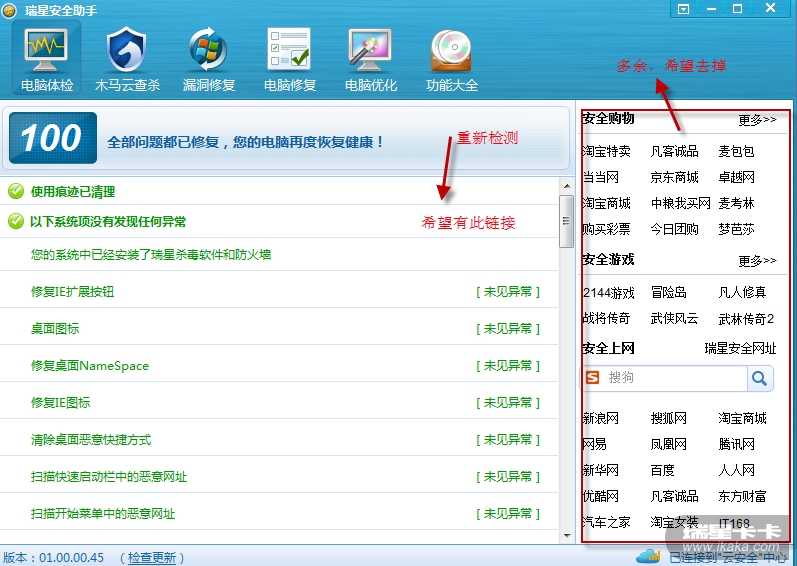The height and width of the screenshot is (566, 797).
Task: Click green check beside 以下系统项没有发现任何异常
Action: (x=16, y=222)
